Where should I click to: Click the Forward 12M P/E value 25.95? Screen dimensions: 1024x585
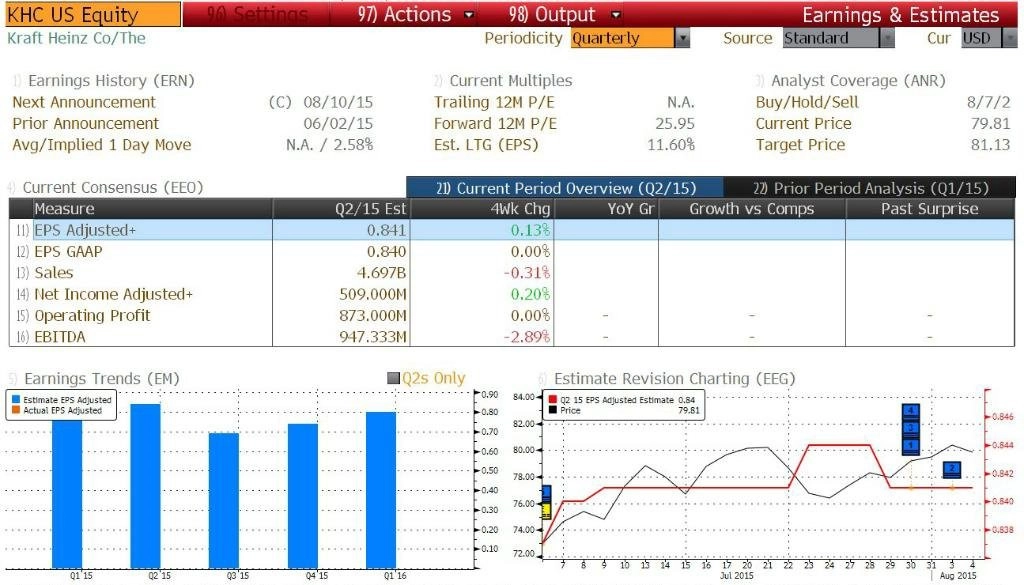(x=675, y=124)
